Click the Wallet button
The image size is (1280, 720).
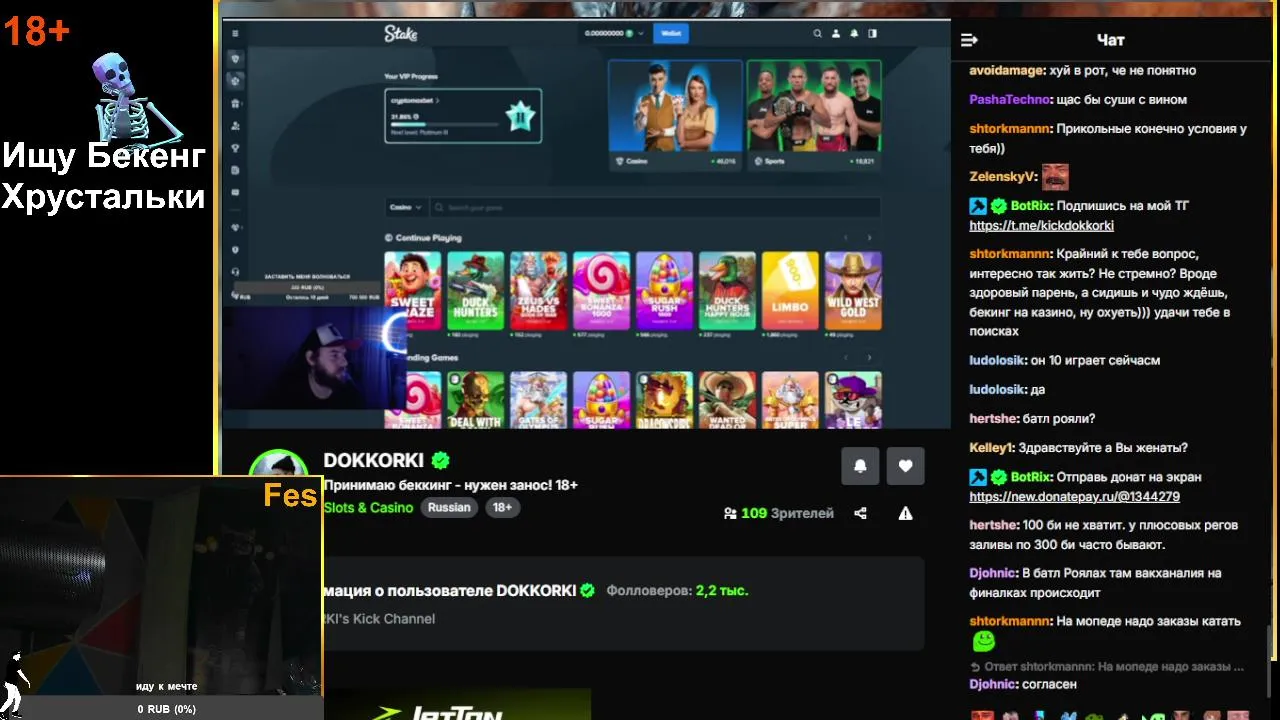coord(670,33)
